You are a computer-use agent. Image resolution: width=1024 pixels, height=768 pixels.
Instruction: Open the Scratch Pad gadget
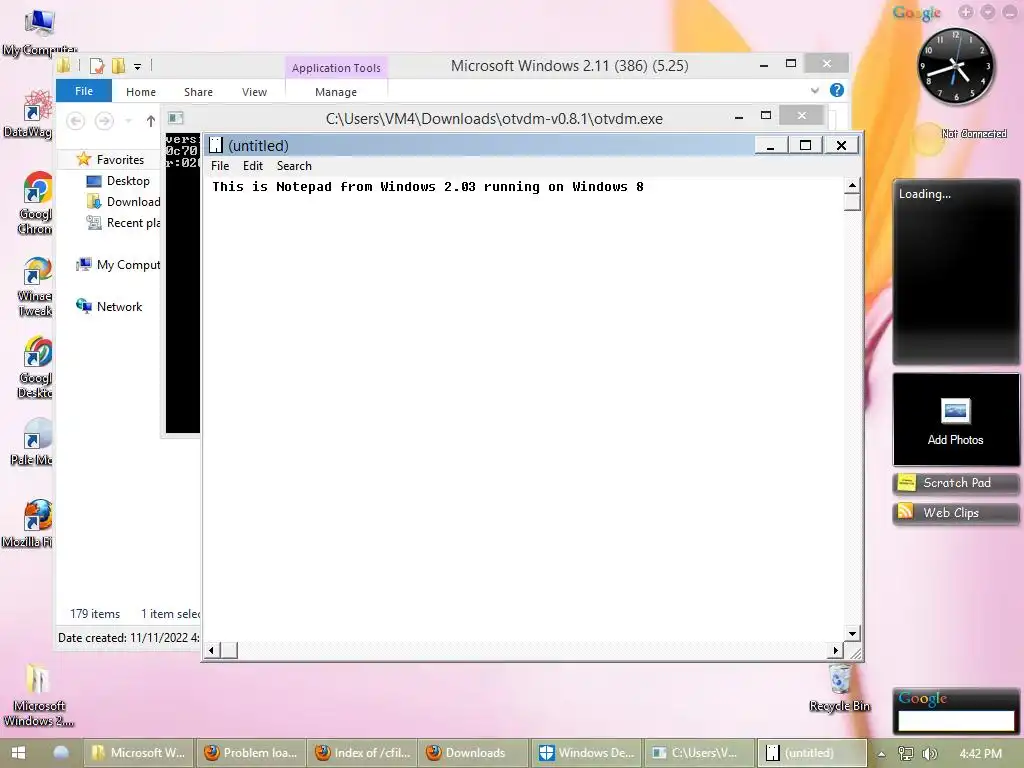pos(955,483)
